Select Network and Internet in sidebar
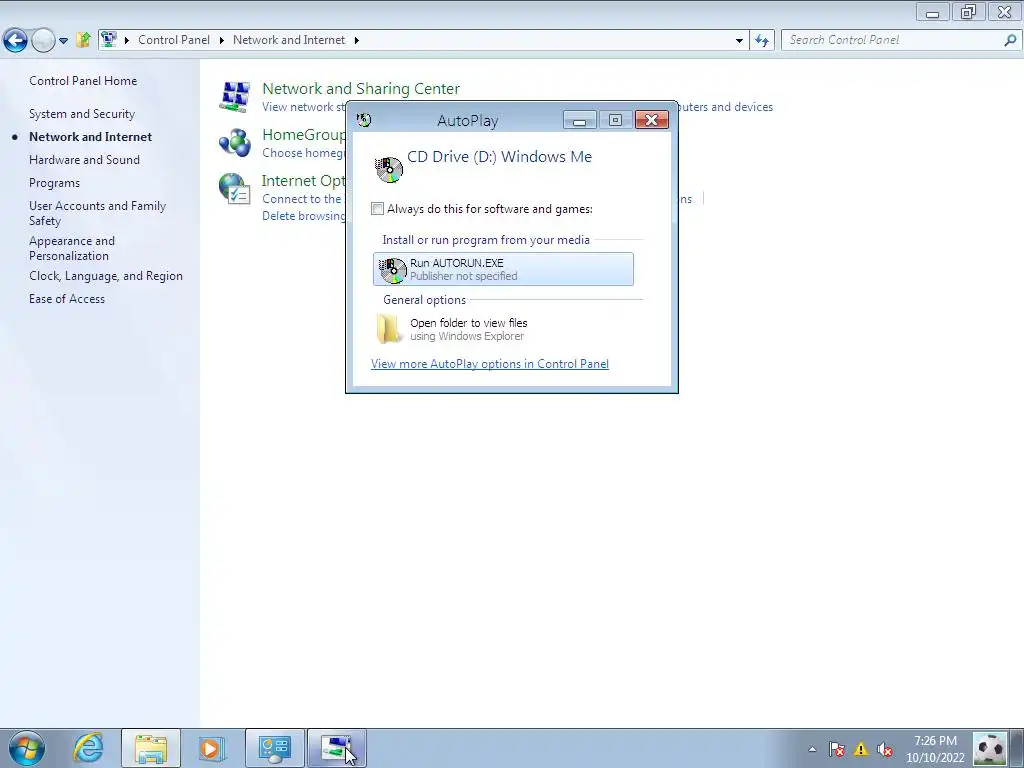This screenshot has height=768, width=1024. (90, 136)
